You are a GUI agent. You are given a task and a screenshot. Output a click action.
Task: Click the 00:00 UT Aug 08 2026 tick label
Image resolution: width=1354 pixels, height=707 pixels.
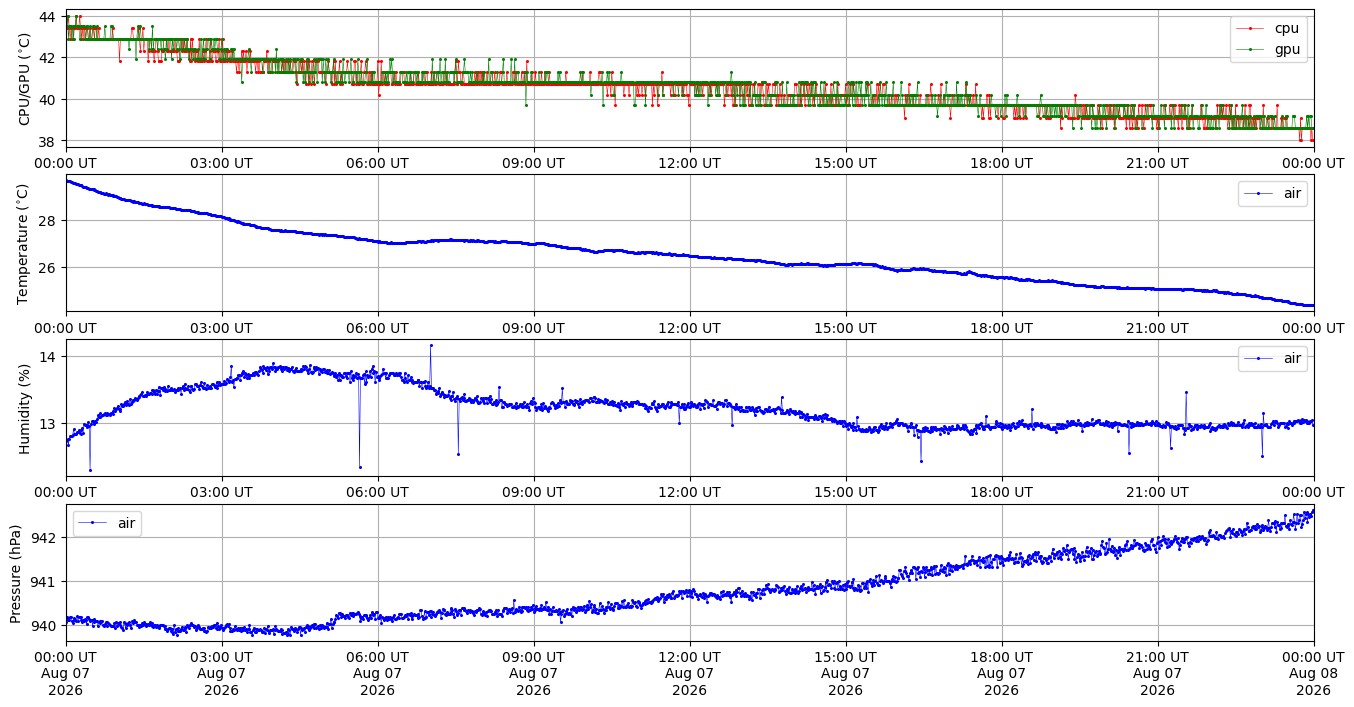pyautogui.click(x=1313, y=675)
